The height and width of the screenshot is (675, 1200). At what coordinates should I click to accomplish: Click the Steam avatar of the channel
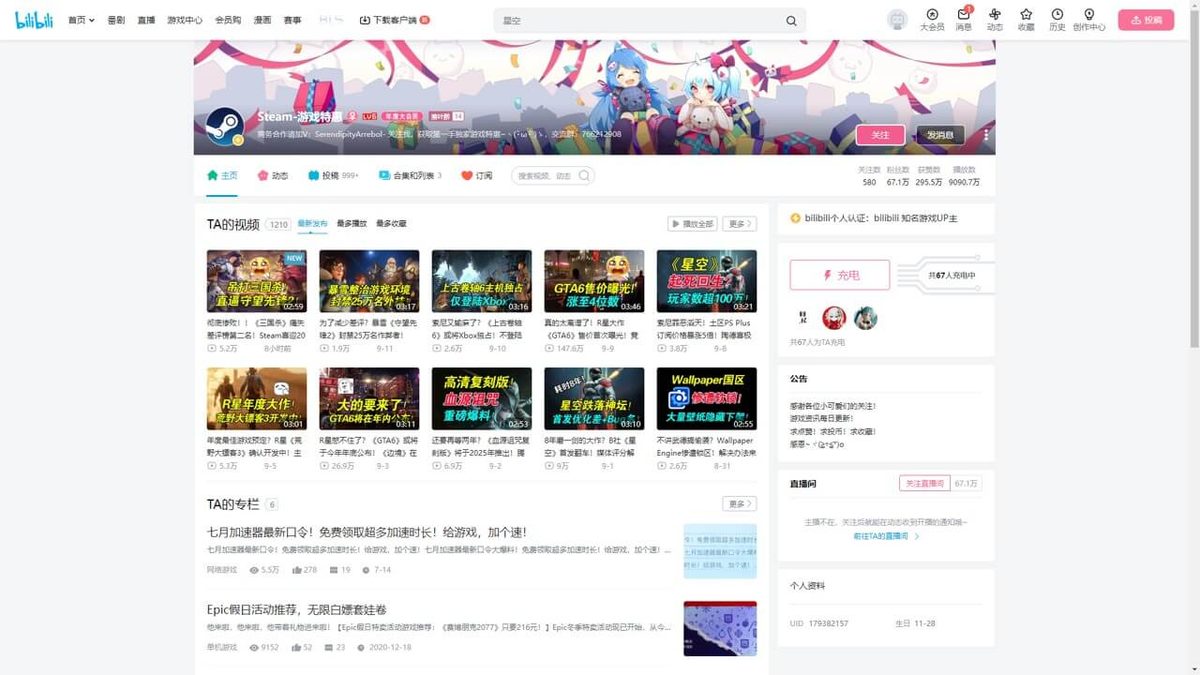pyautogui.click(x=224, y=127)
